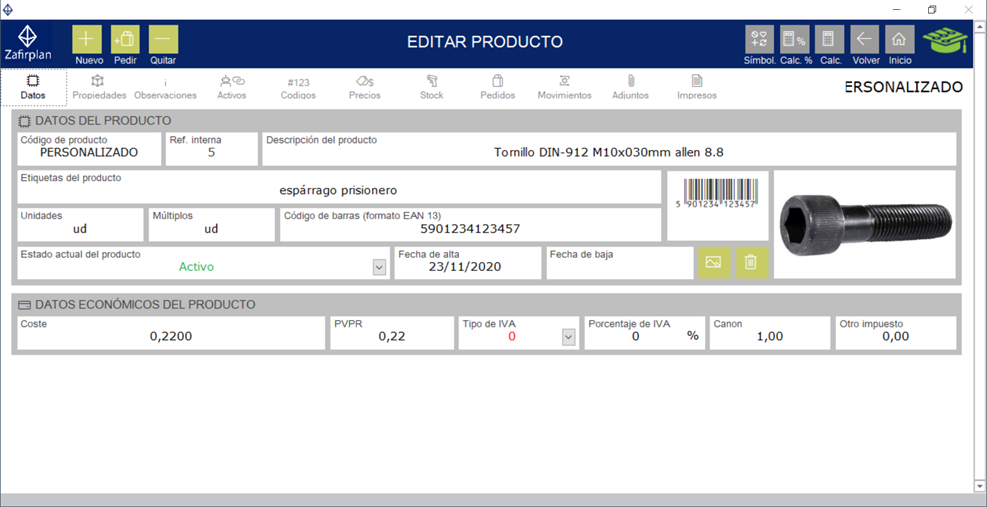Expand the Tipo de IVA dropdown
This screenshot has height=507, width=987.
coord(568,338)
